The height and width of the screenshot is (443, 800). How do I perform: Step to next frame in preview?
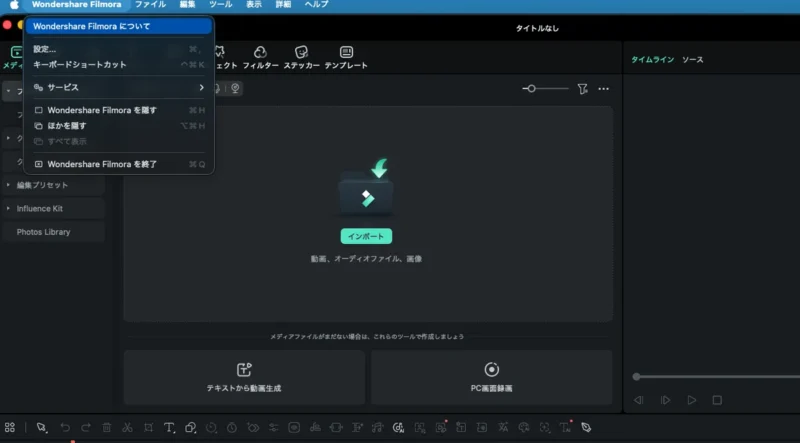(x=665, y=400)
